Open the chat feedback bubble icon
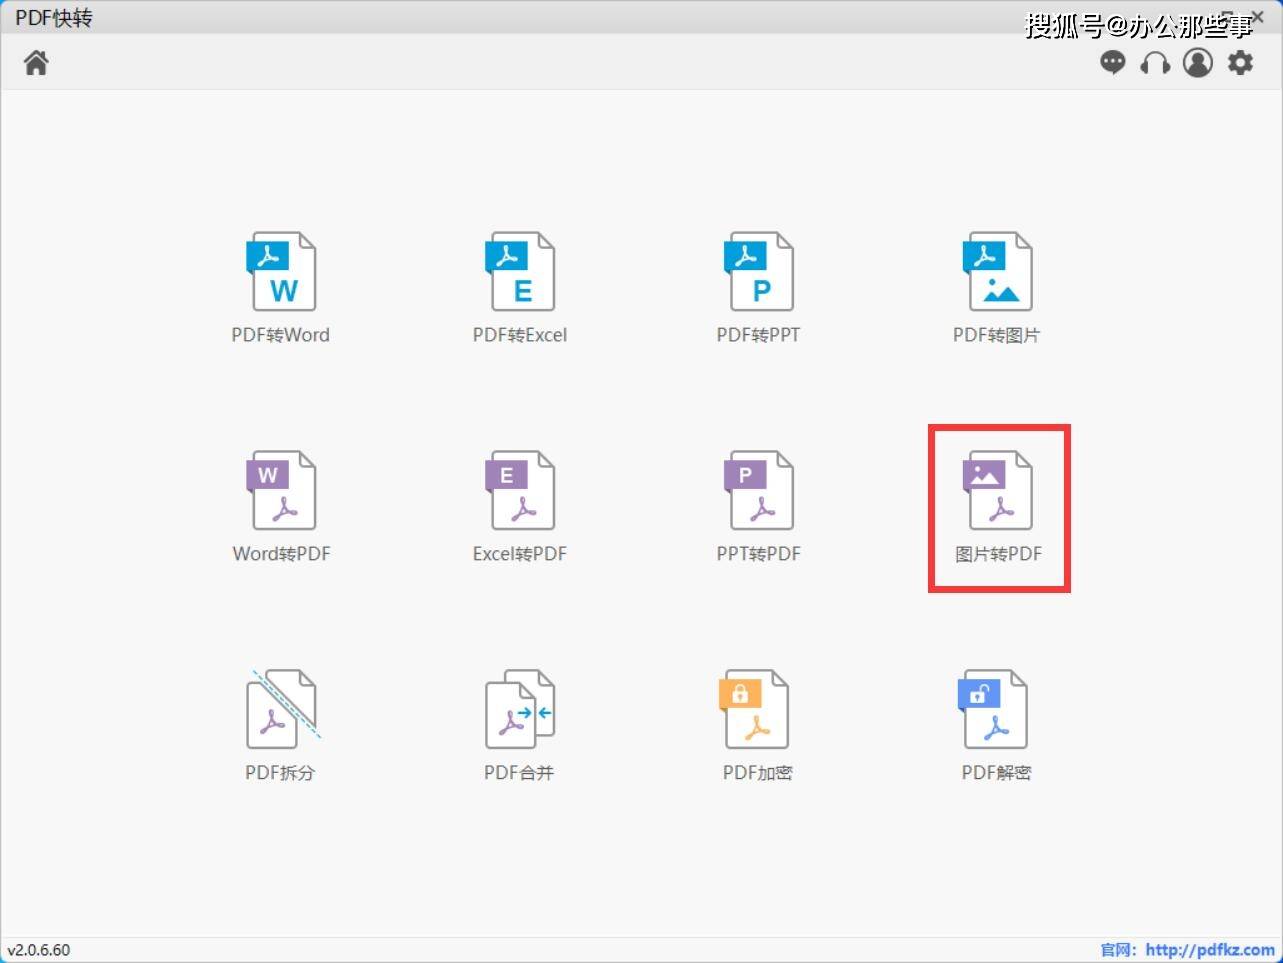1283x963 pixels. [x=1112, y=63]
